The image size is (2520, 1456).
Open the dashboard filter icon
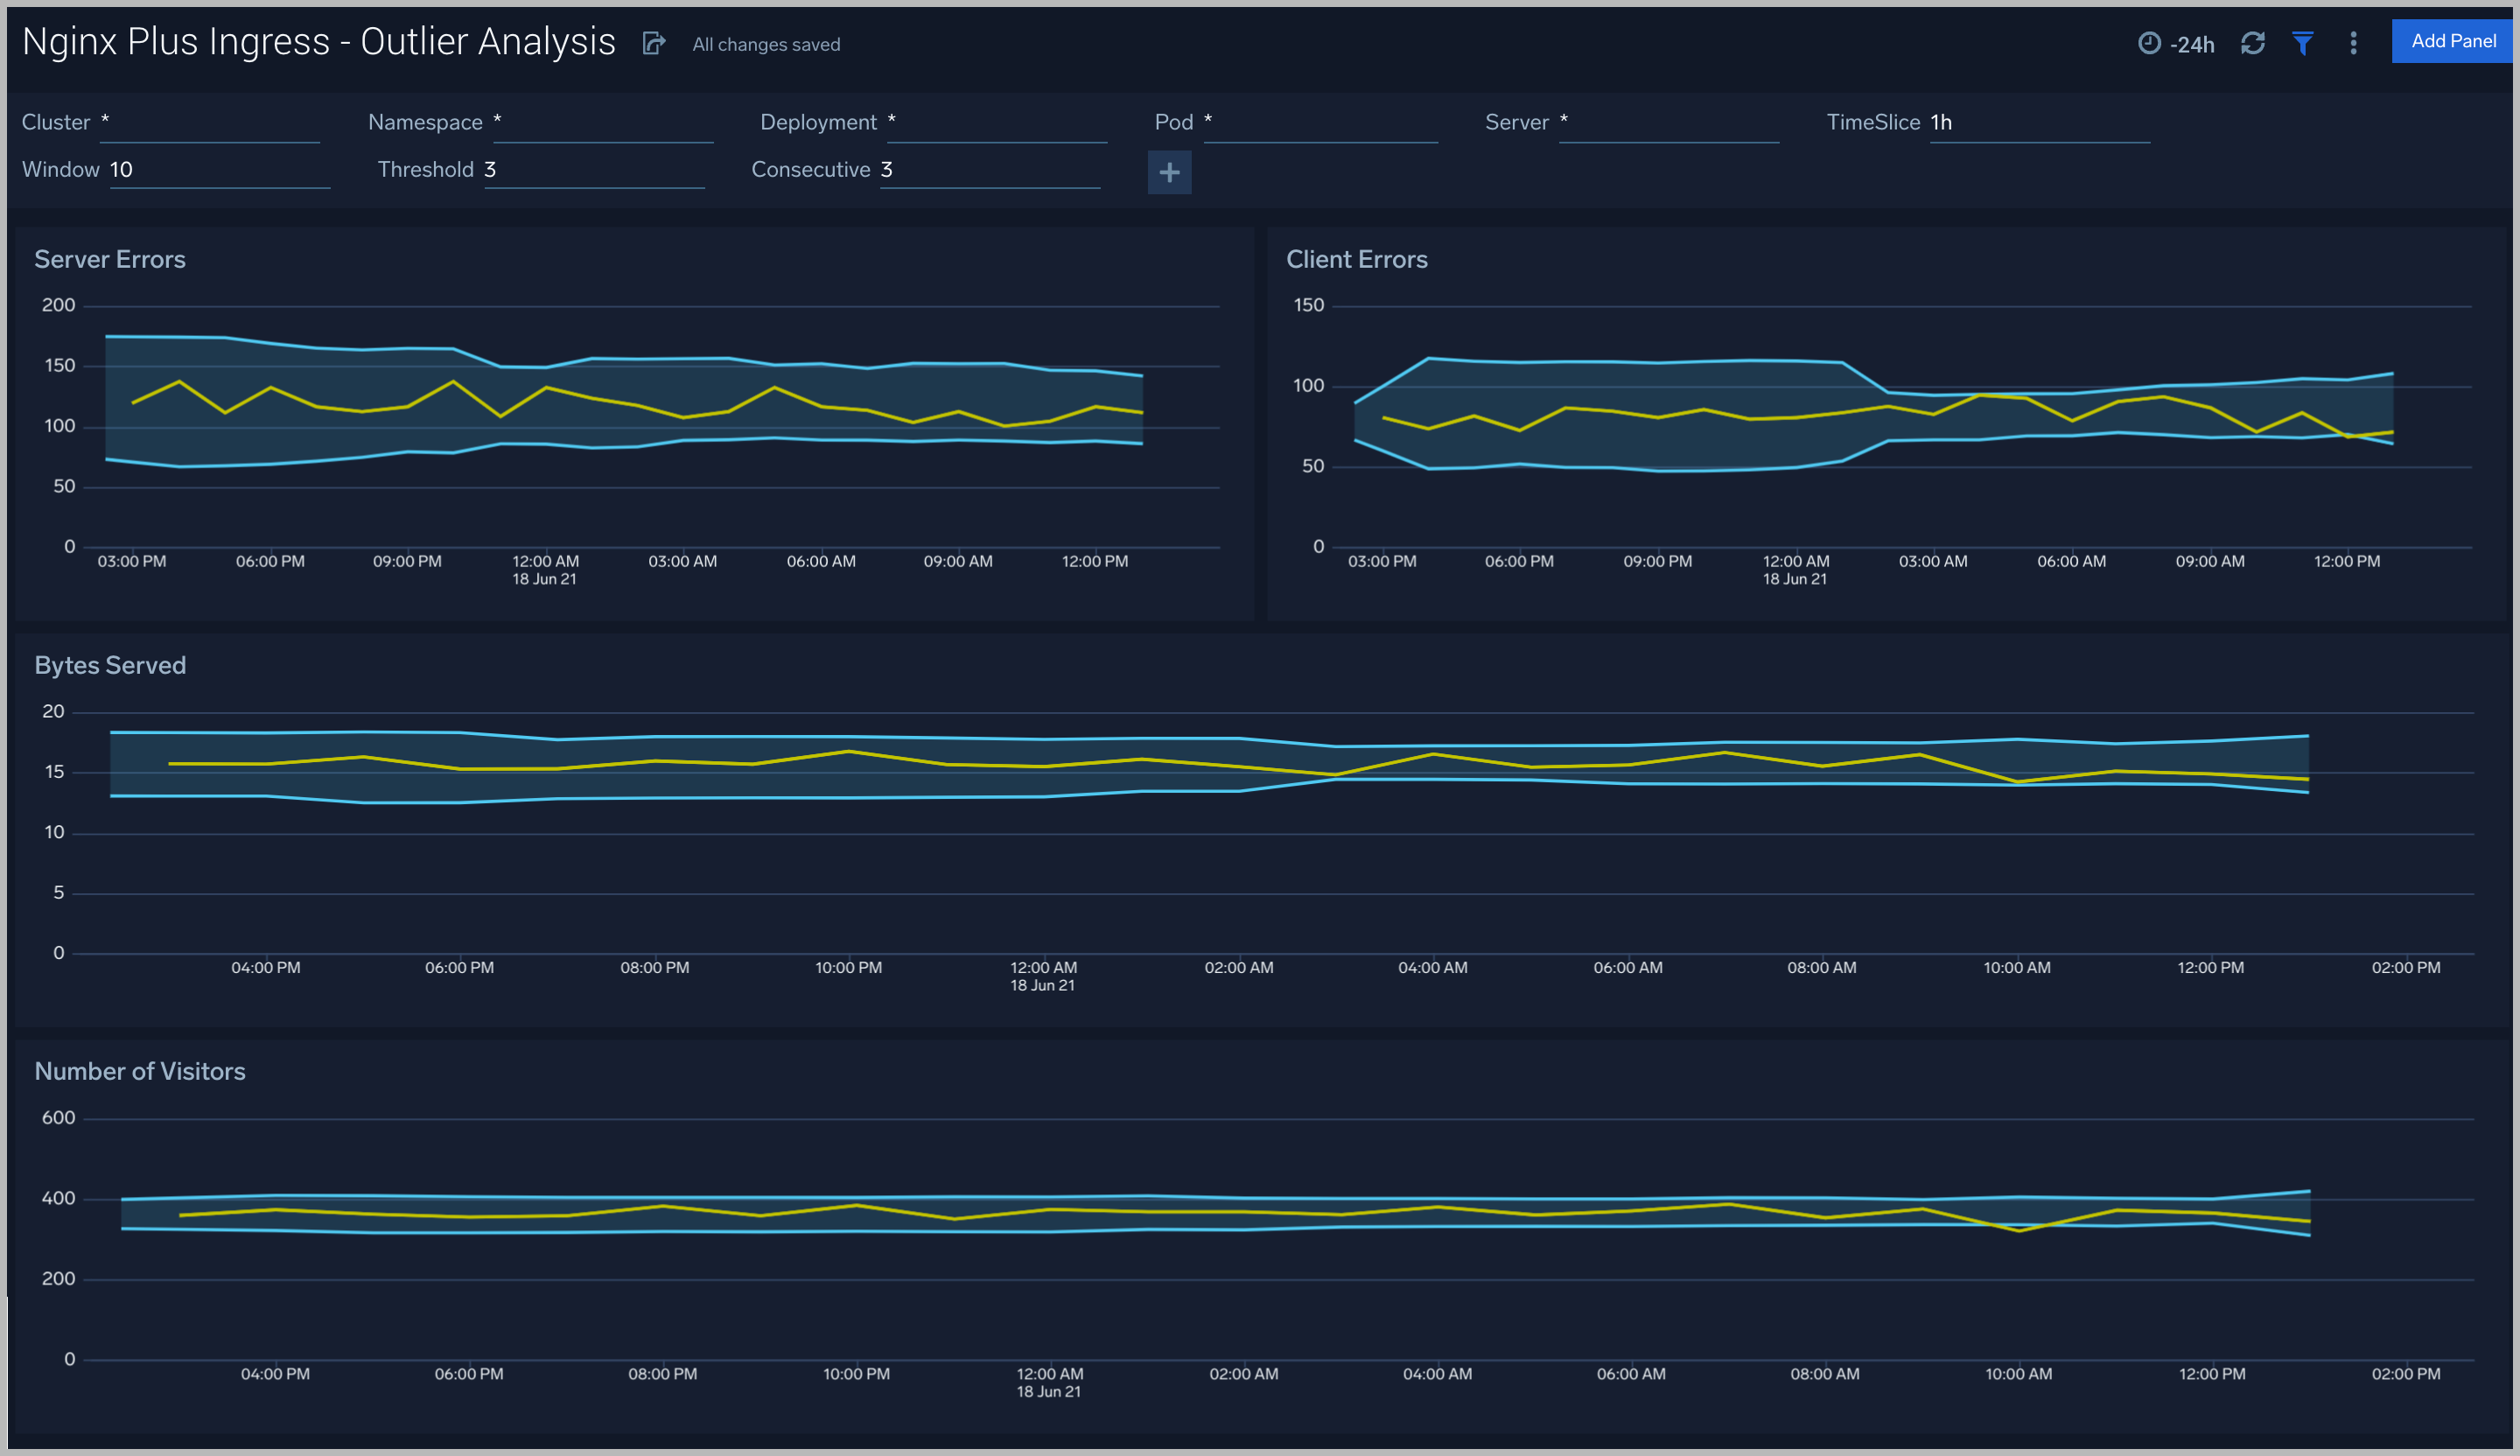[2303, 43]
